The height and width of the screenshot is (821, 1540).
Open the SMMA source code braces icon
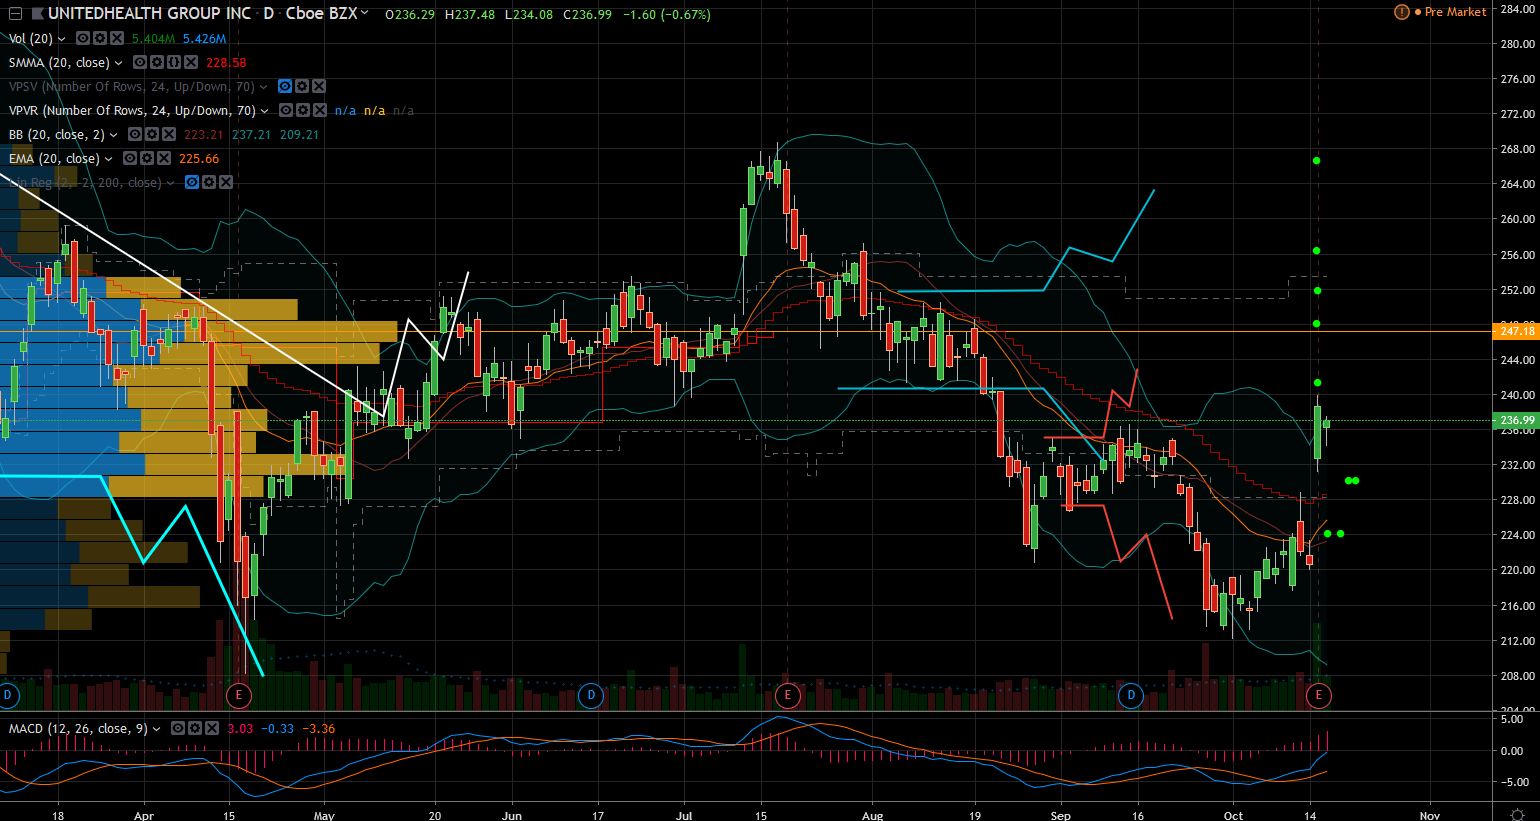[173, 62]
